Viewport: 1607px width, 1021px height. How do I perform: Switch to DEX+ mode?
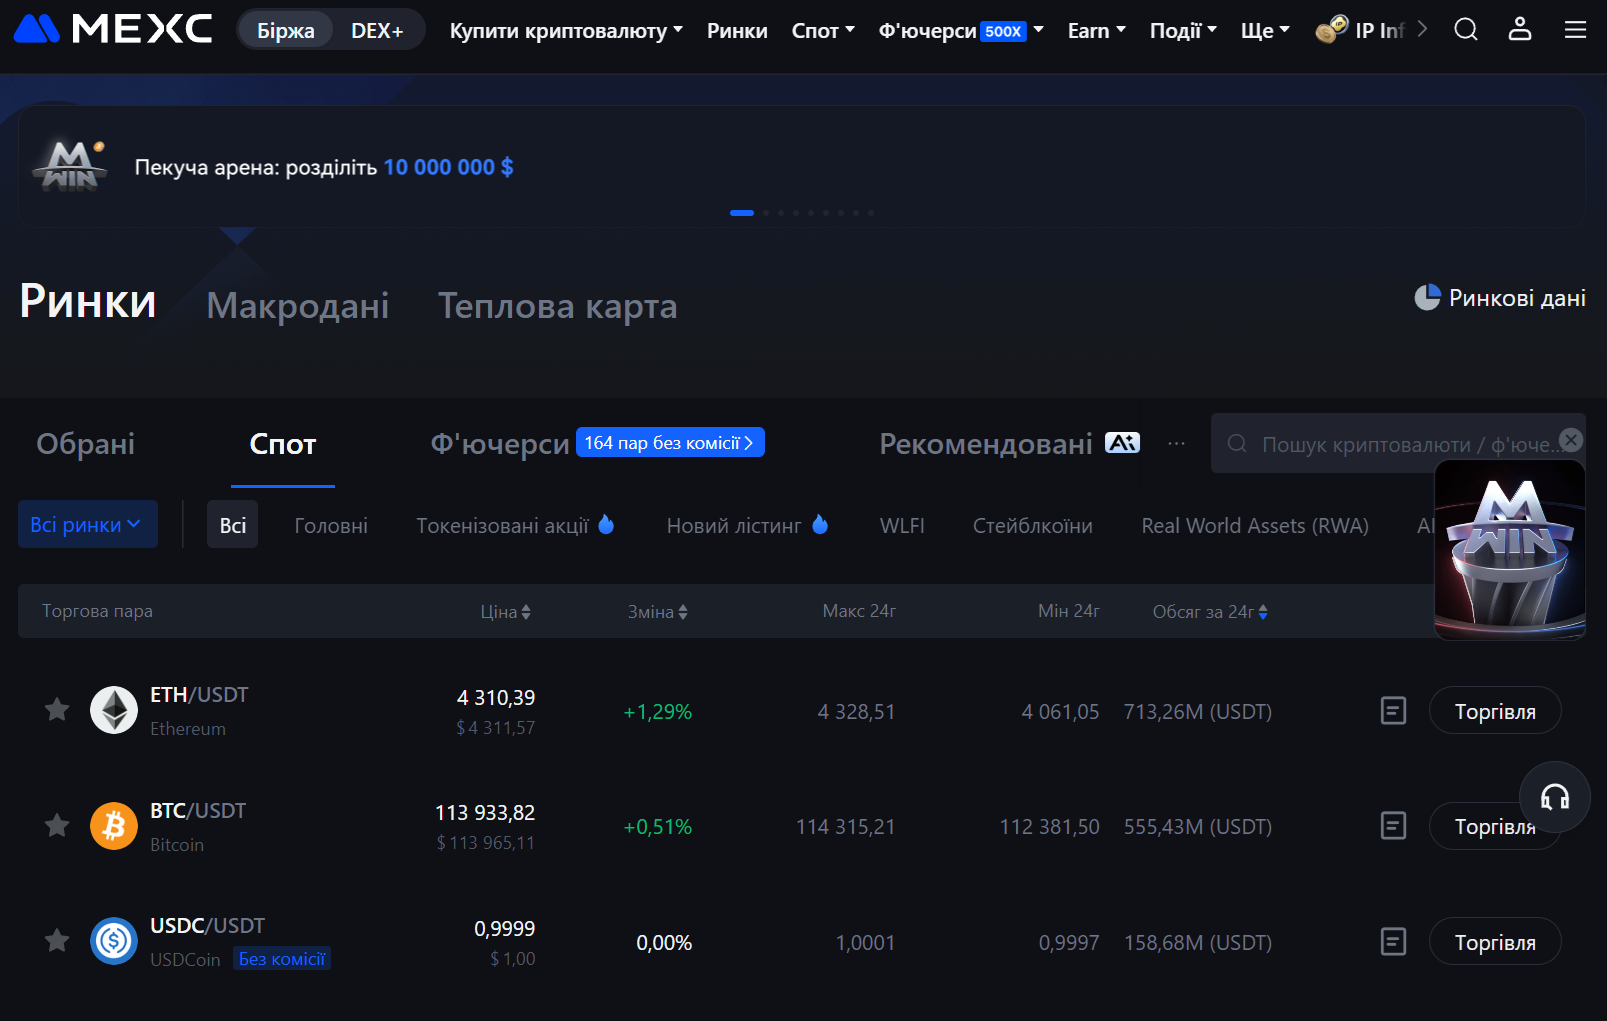point(377,30)
